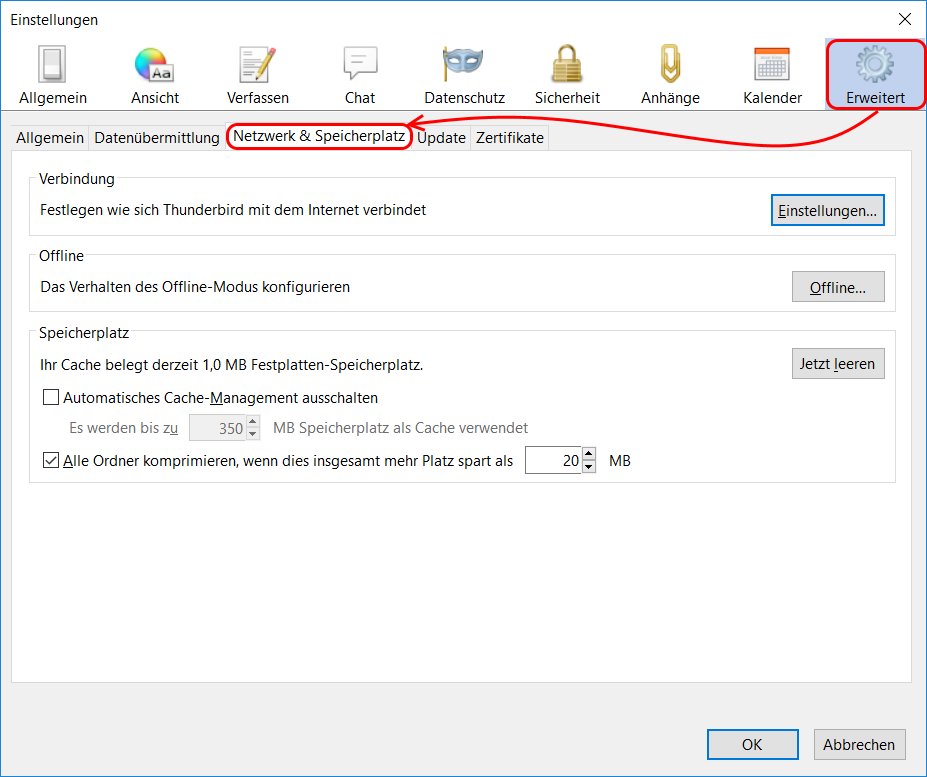This screenshot has height=777, width=927.
Task: Click the 20 MB compaction threshold field
Action: (553, 460)
